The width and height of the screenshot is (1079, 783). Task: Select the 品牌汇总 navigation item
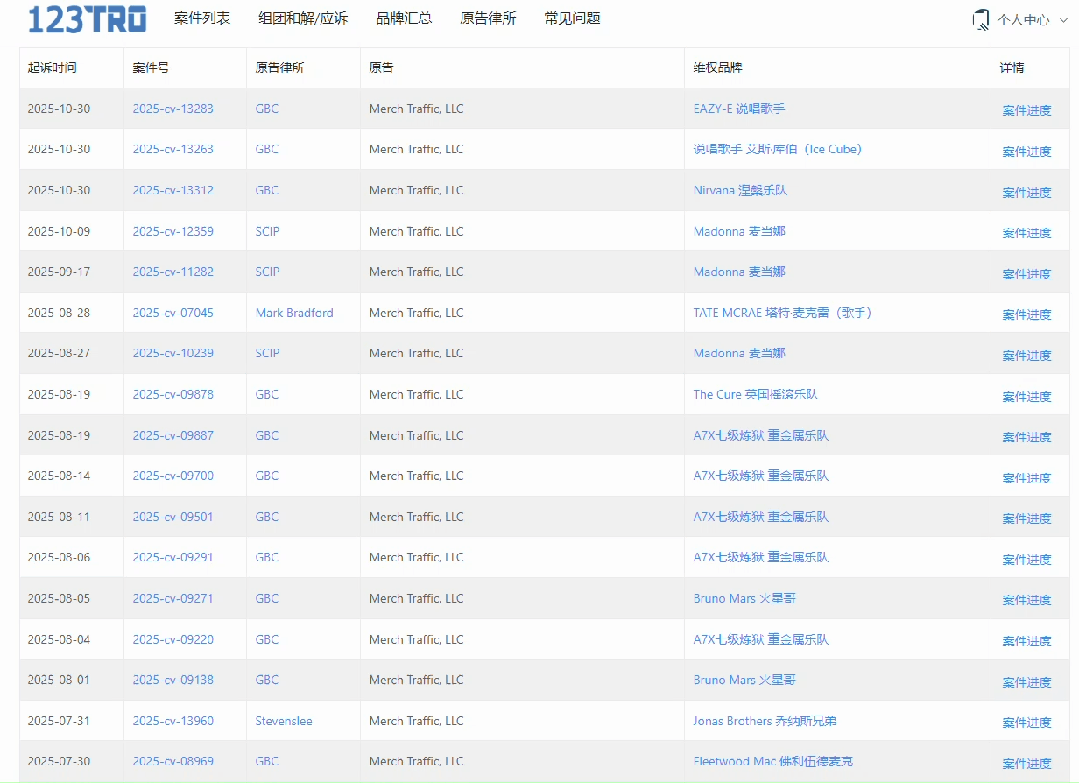coord(404,18)
